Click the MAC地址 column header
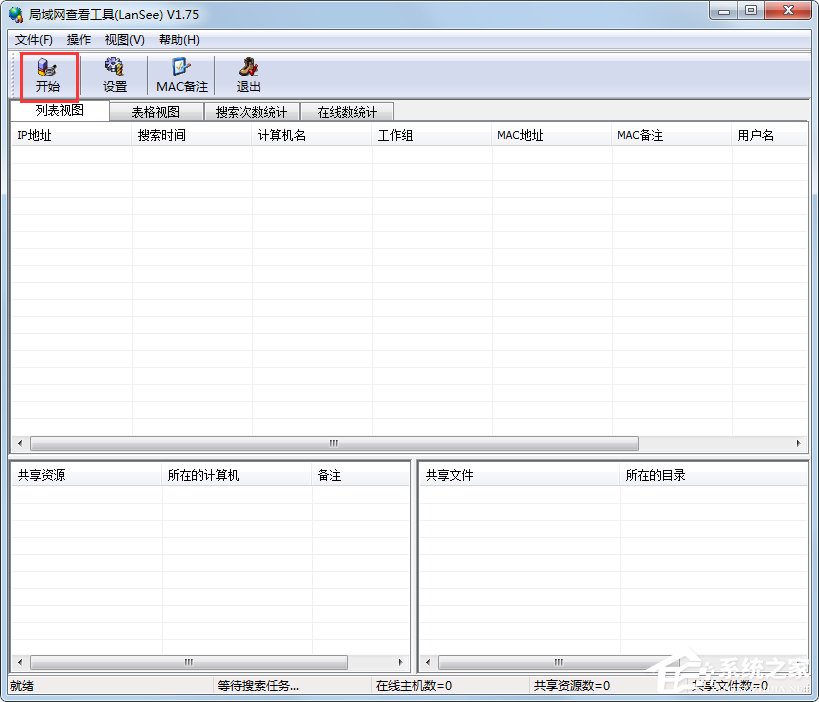The image size is (819, 702). click(x=520, y=134)
